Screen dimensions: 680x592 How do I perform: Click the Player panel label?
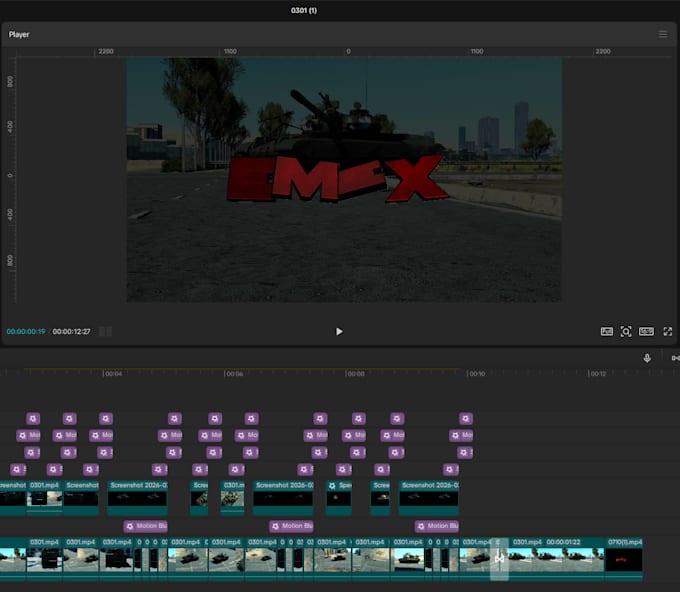pos(19,34)
